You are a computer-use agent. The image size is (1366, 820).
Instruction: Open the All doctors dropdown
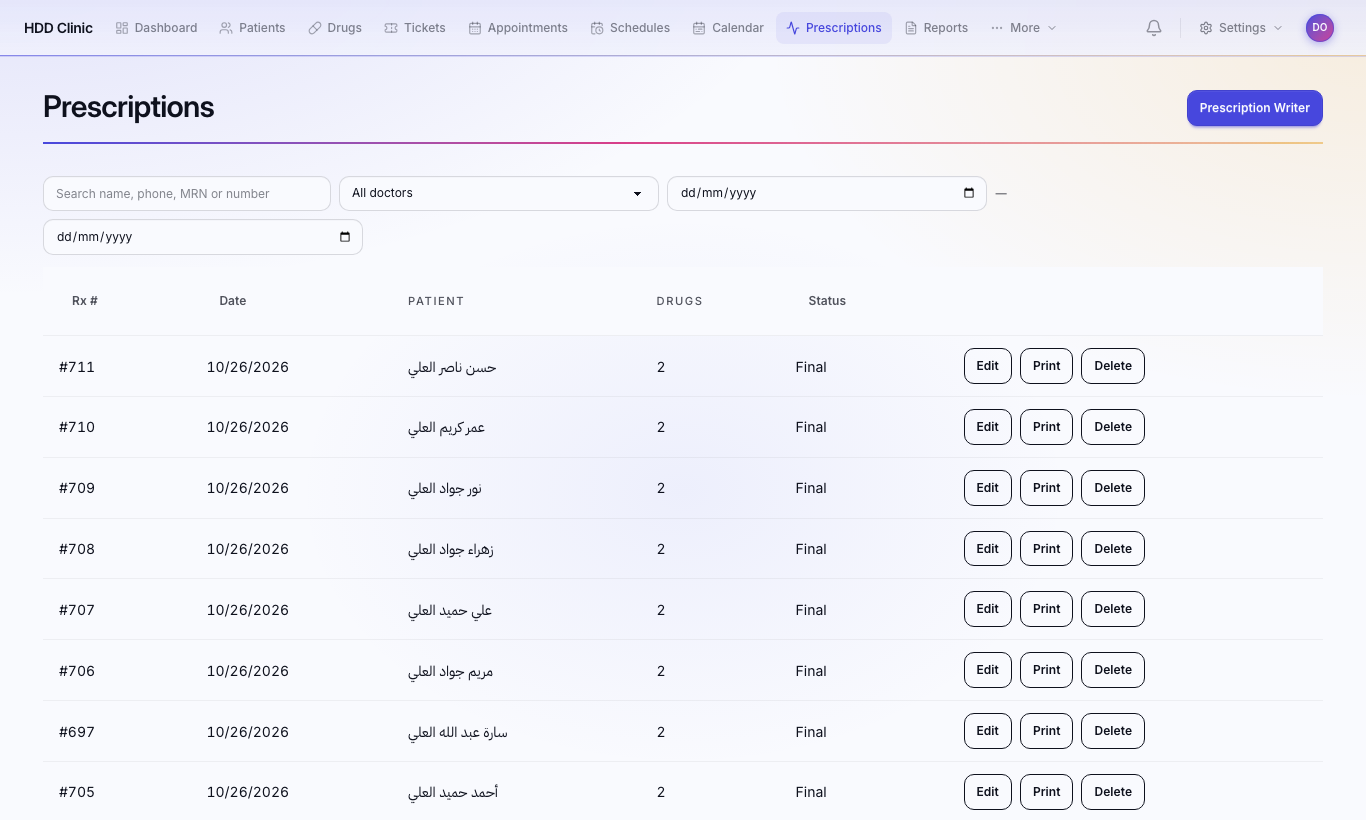[x=499, y=193]
